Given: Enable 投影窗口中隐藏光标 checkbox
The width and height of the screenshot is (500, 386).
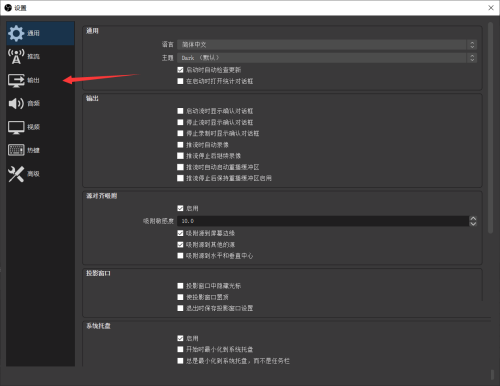Looking at the screenshot, I should pyautogui.click(x=180, y=286).
